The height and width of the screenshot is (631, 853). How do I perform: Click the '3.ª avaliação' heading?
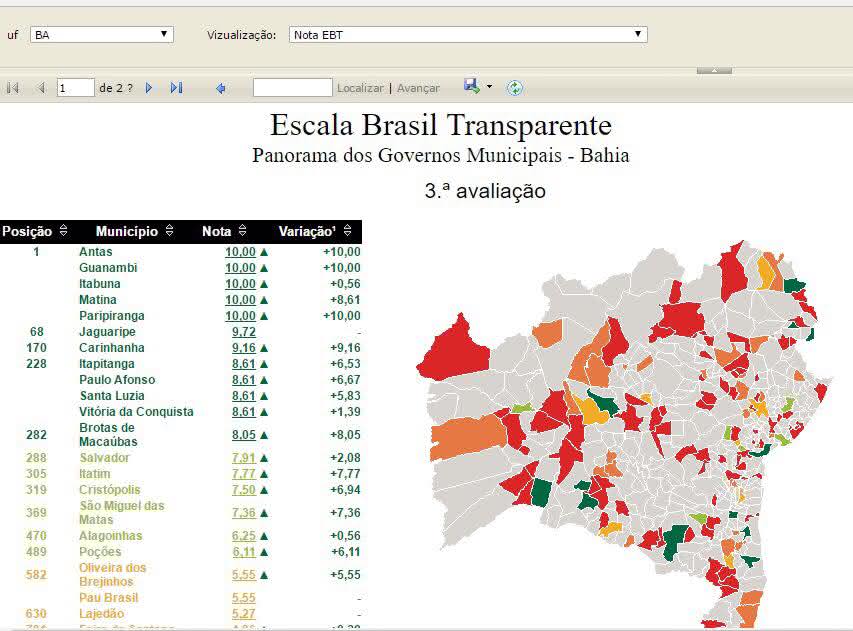[485, 191]
